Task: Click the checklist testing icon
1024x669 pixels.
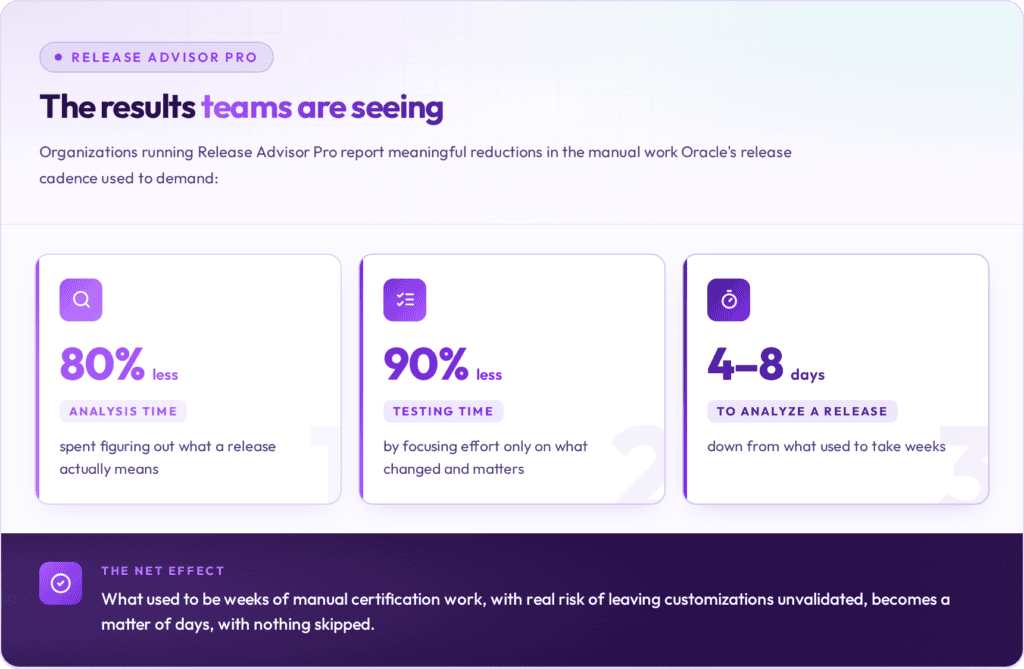Action: [405, 300]
